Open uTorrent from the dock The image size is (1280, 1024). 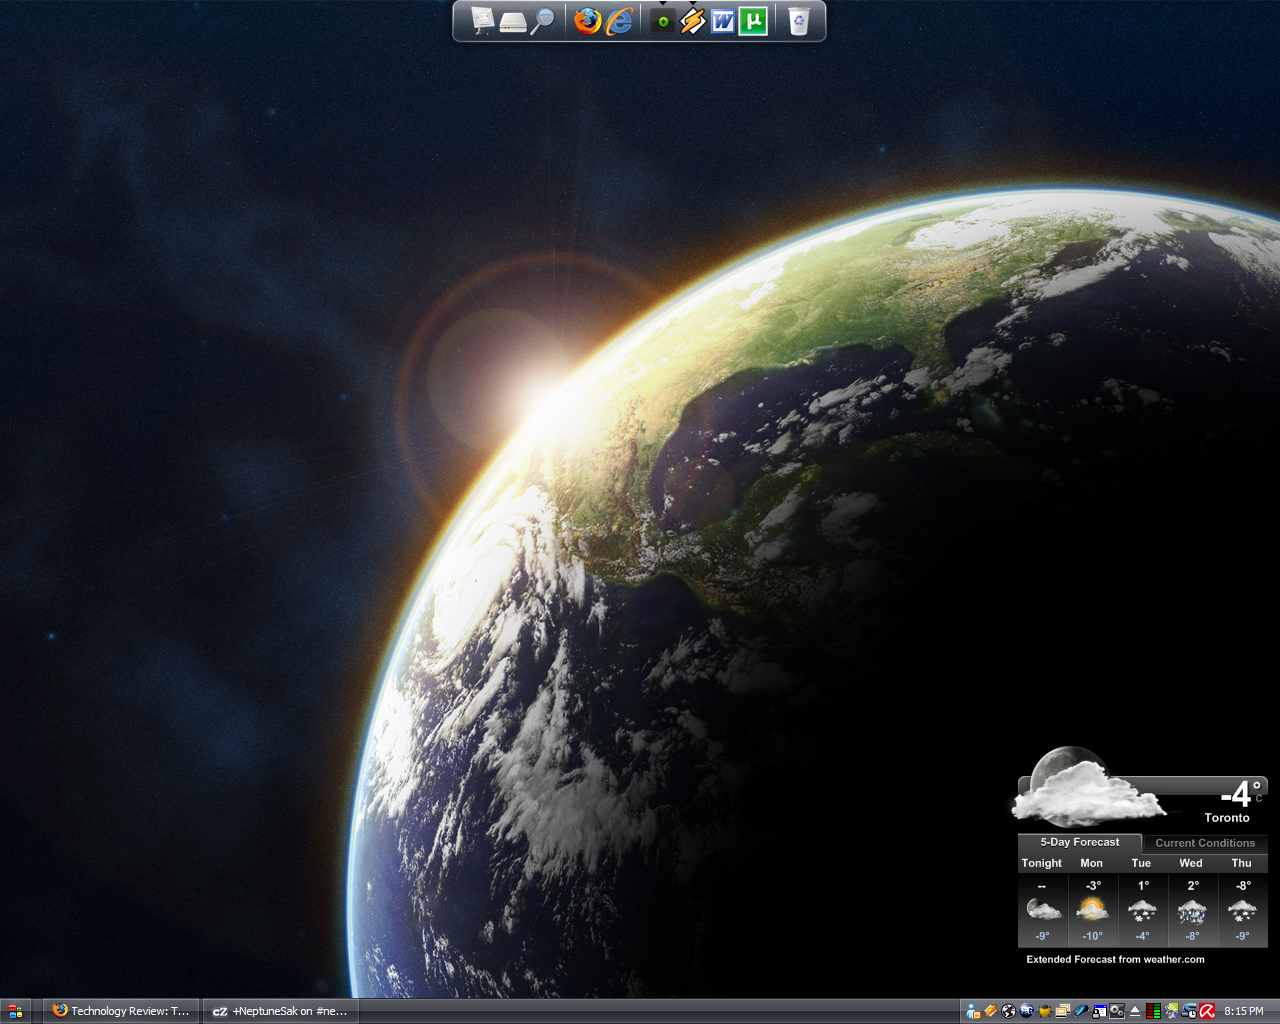(x=753, y=21)
